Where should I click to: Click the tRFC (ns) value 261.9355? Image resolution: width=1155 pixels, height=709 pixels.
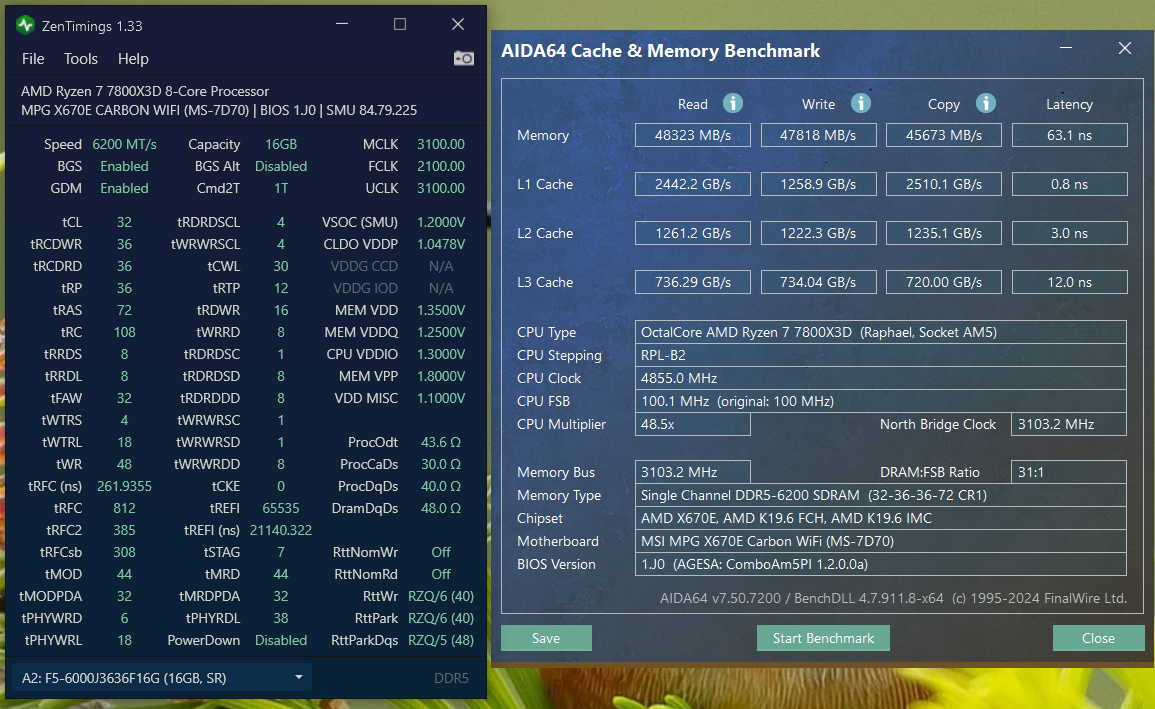click(124, 486)
